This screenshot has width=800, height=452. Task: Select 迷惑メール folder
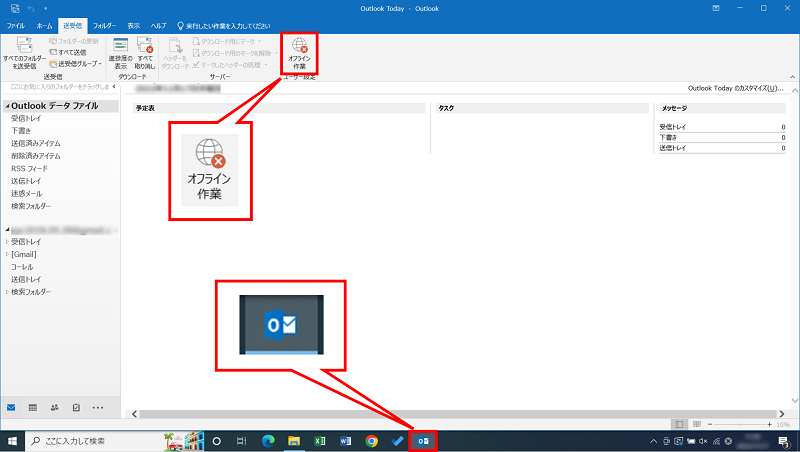click(27, 194)
